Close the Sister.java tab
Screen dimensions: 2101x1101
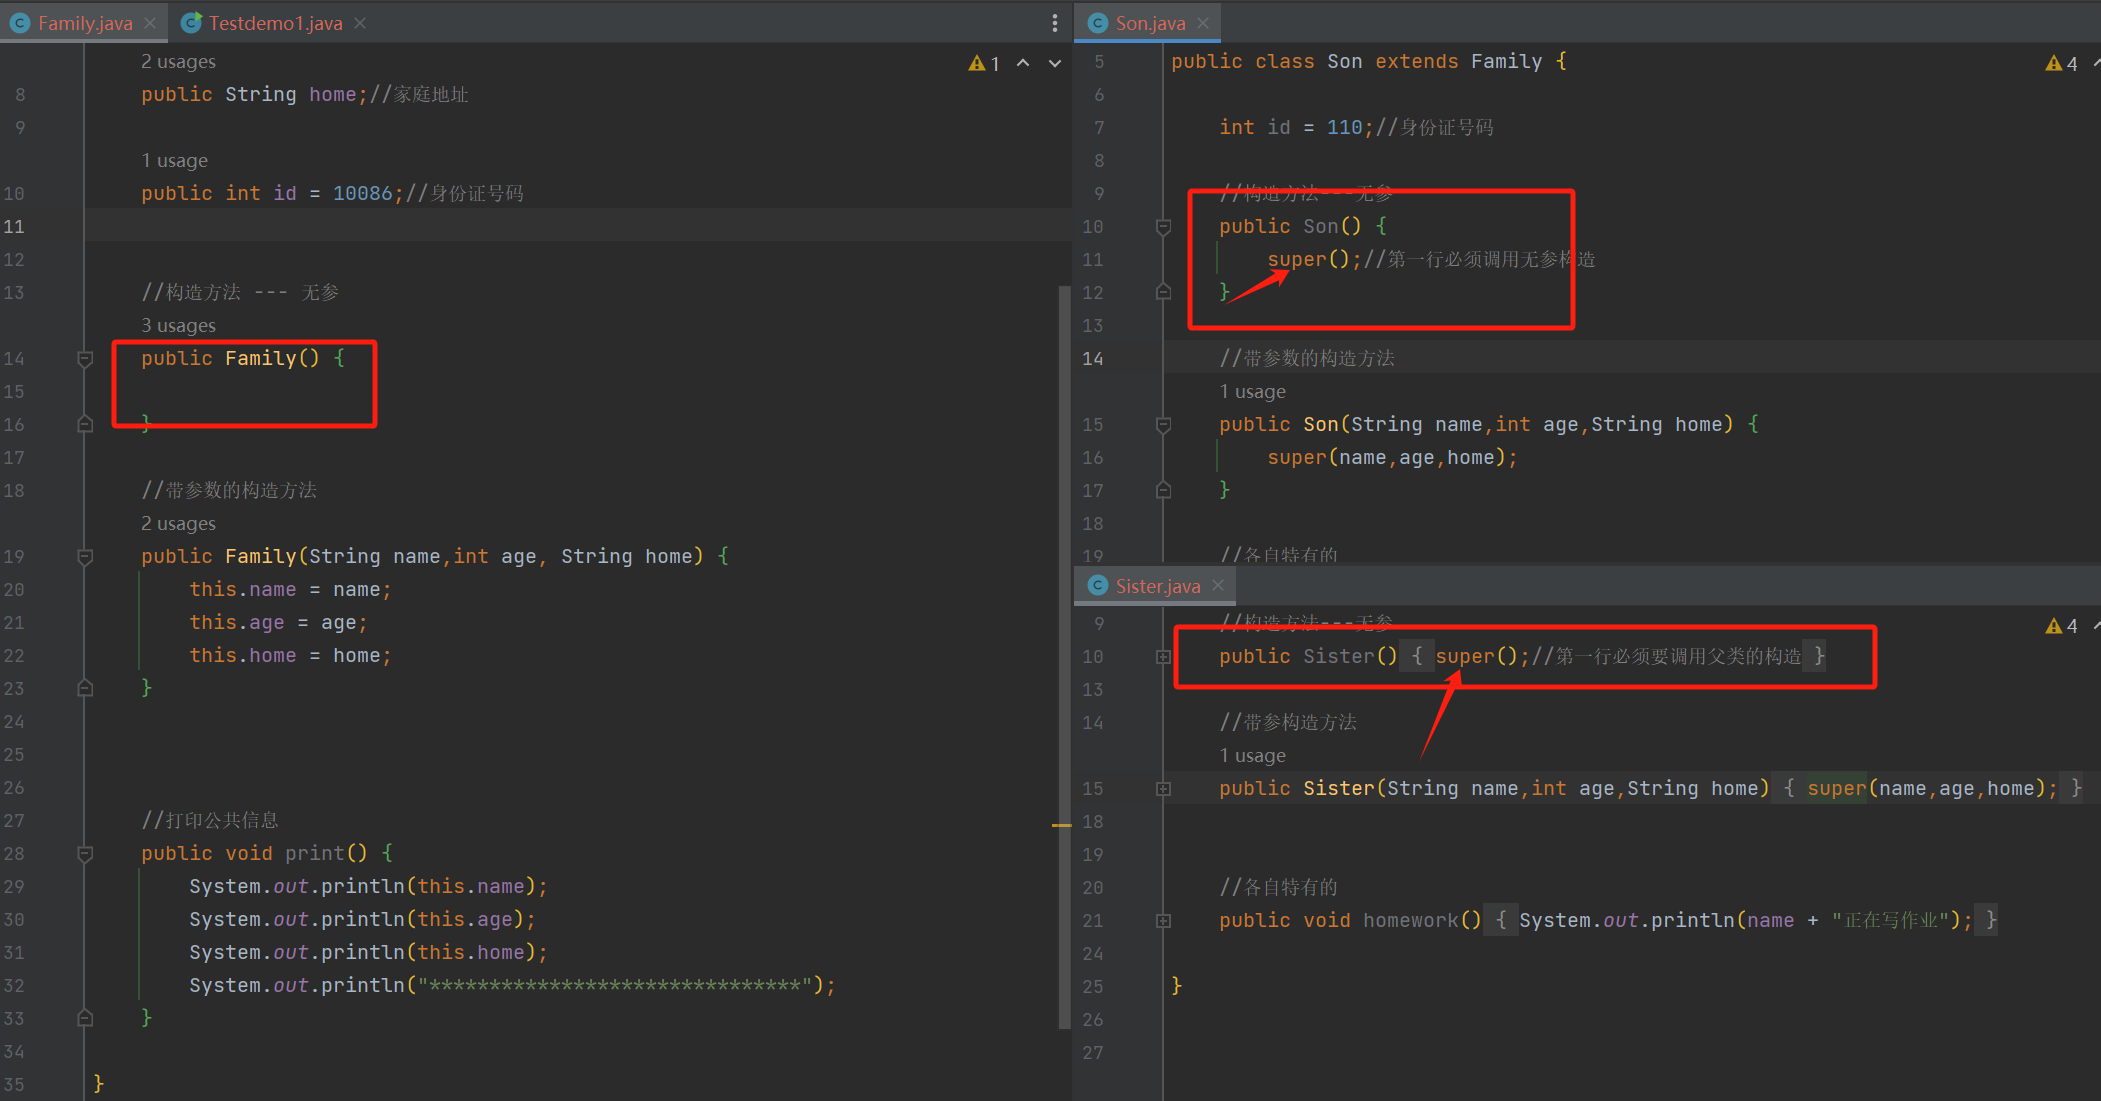1218,586
